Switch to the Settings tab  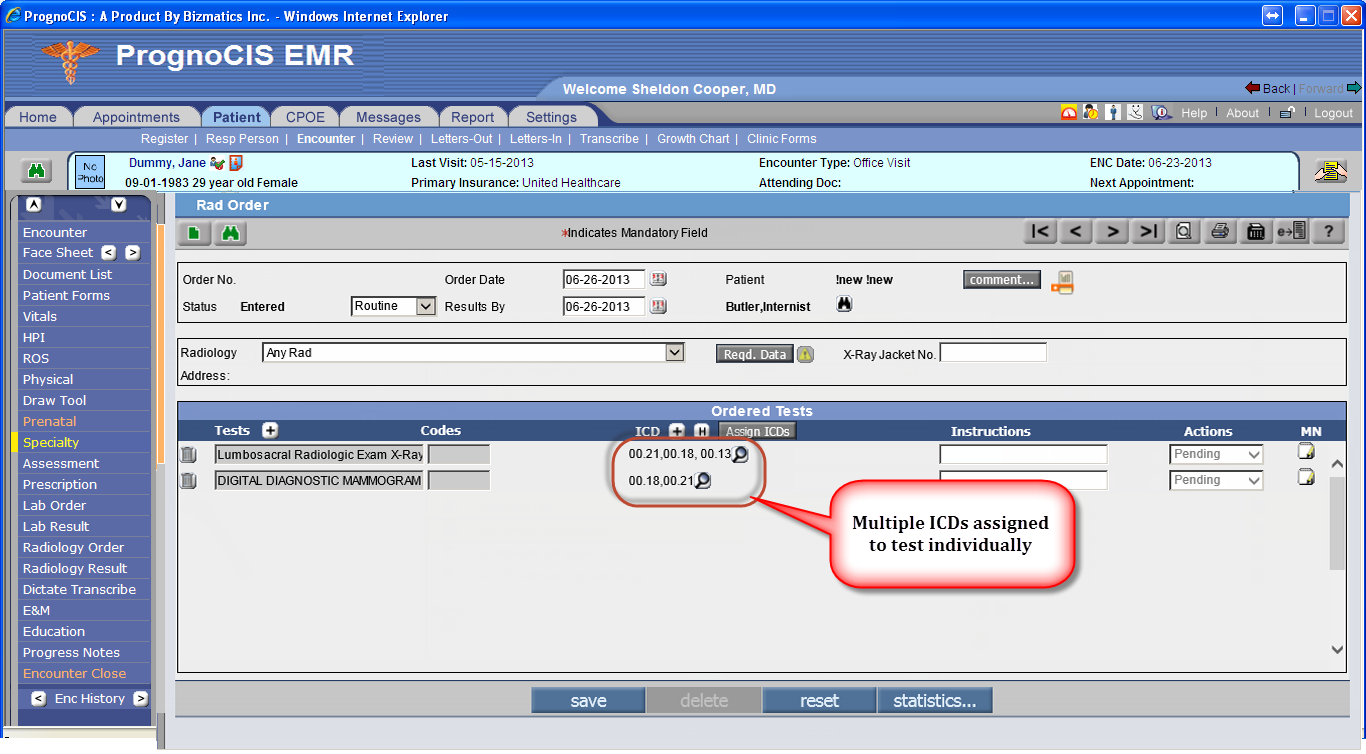point(552,117)
